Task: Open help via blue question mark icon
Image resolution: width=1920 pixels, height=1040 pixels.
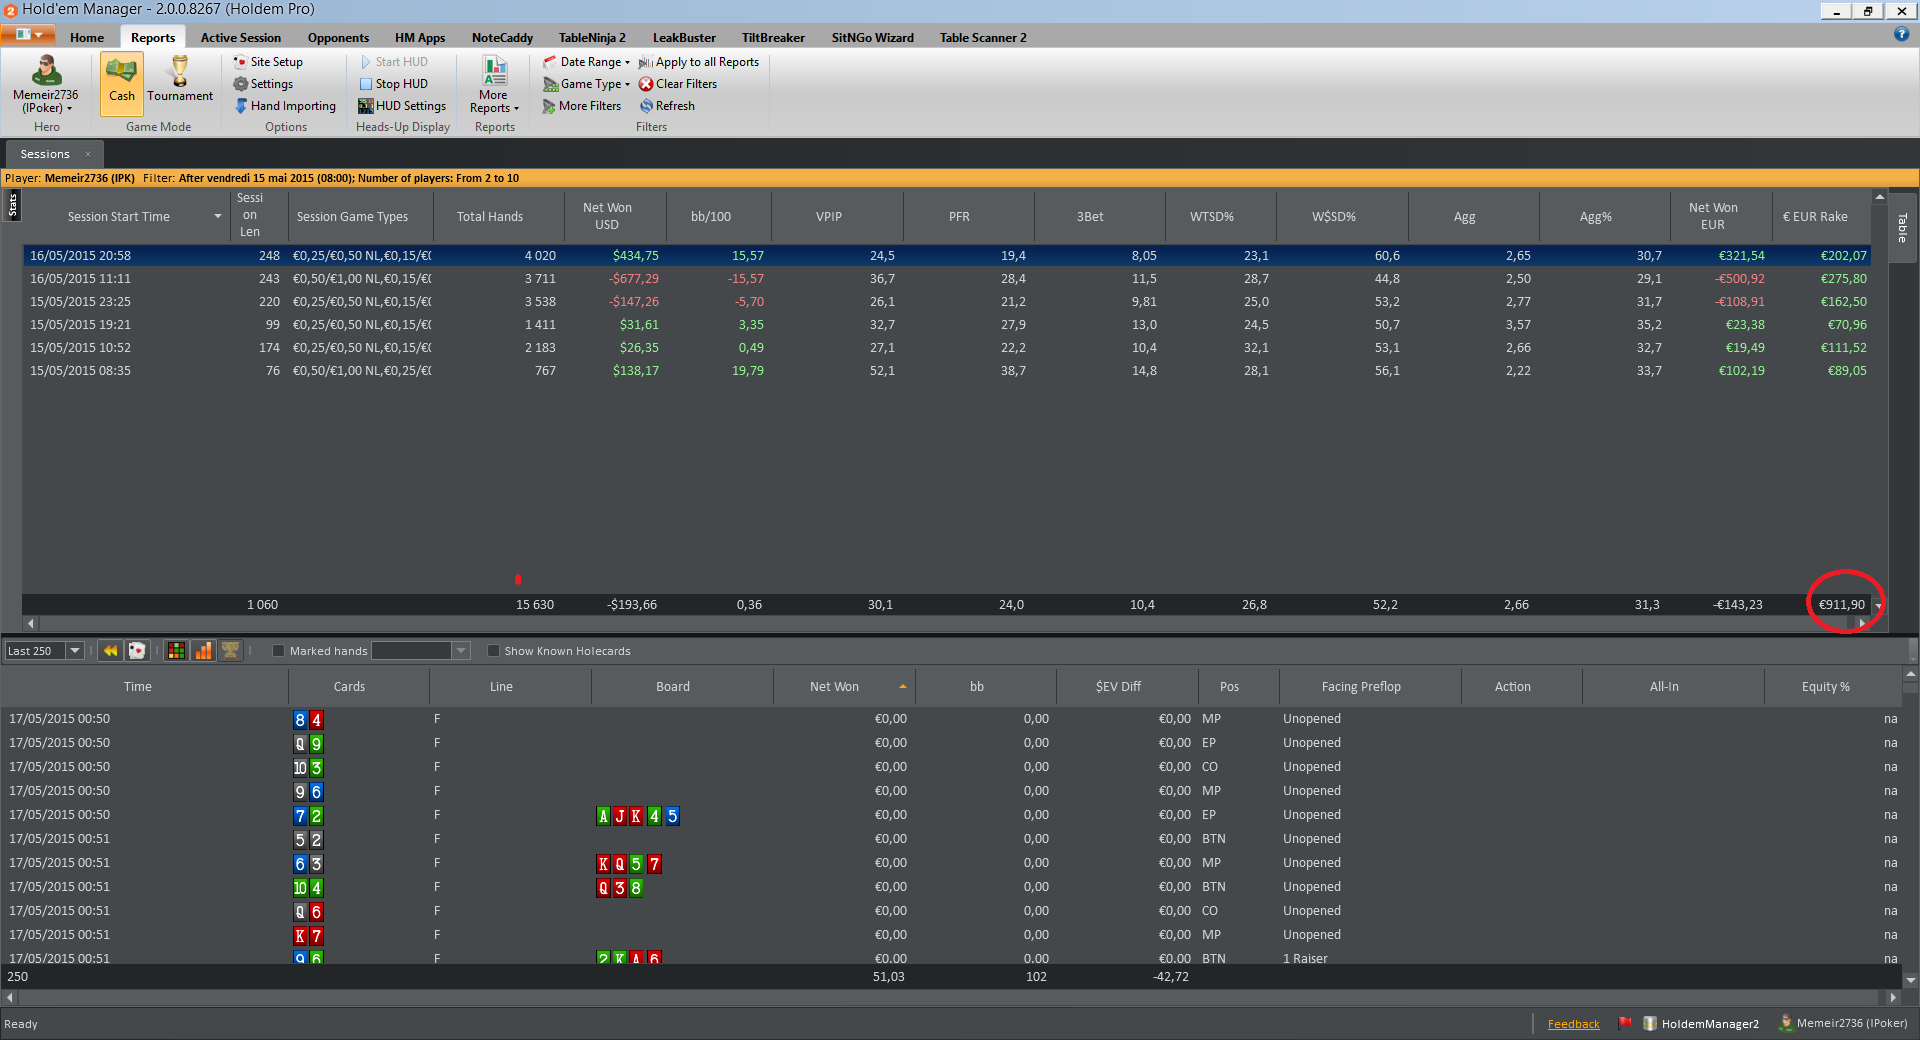Action: (x=1901, y=34)
